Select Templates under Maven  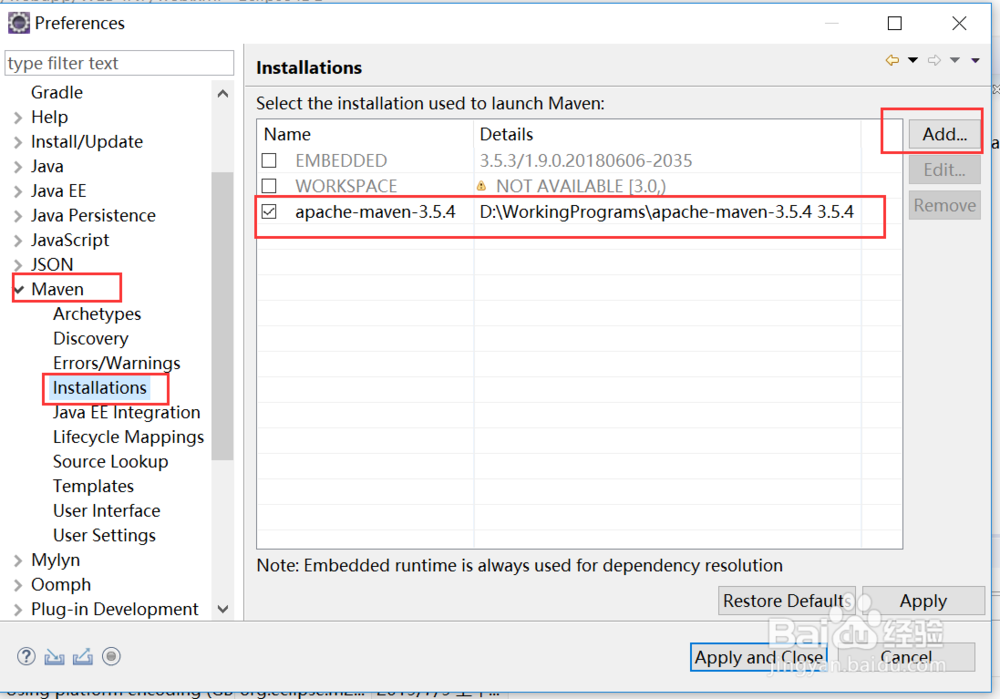[x=93, y=486]
